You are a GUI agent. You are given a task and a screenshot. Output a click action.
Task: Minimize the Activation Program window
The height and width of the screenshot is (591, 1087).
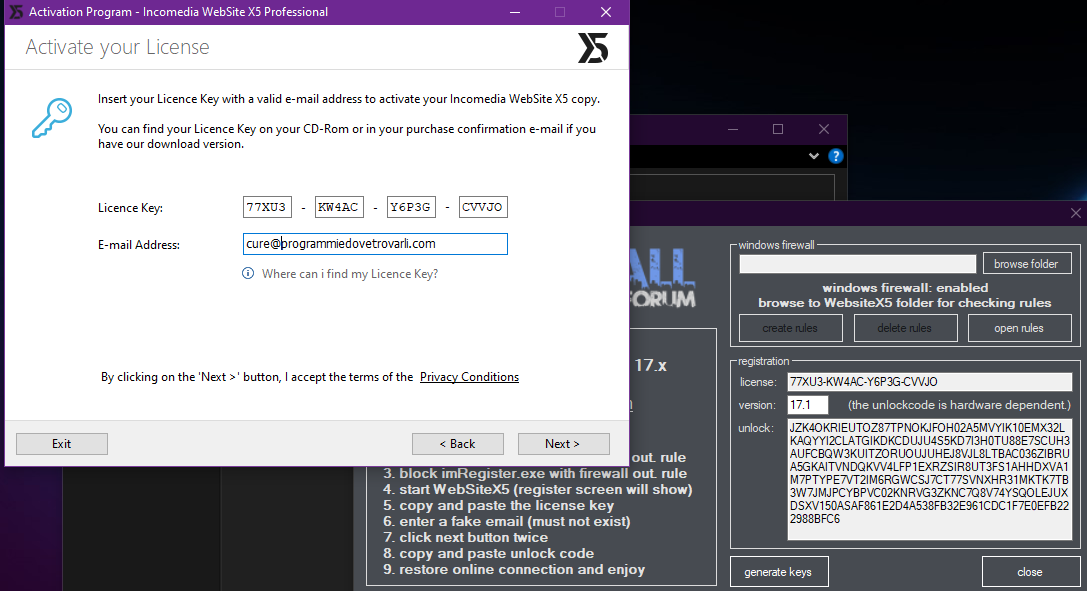(515, 12)
